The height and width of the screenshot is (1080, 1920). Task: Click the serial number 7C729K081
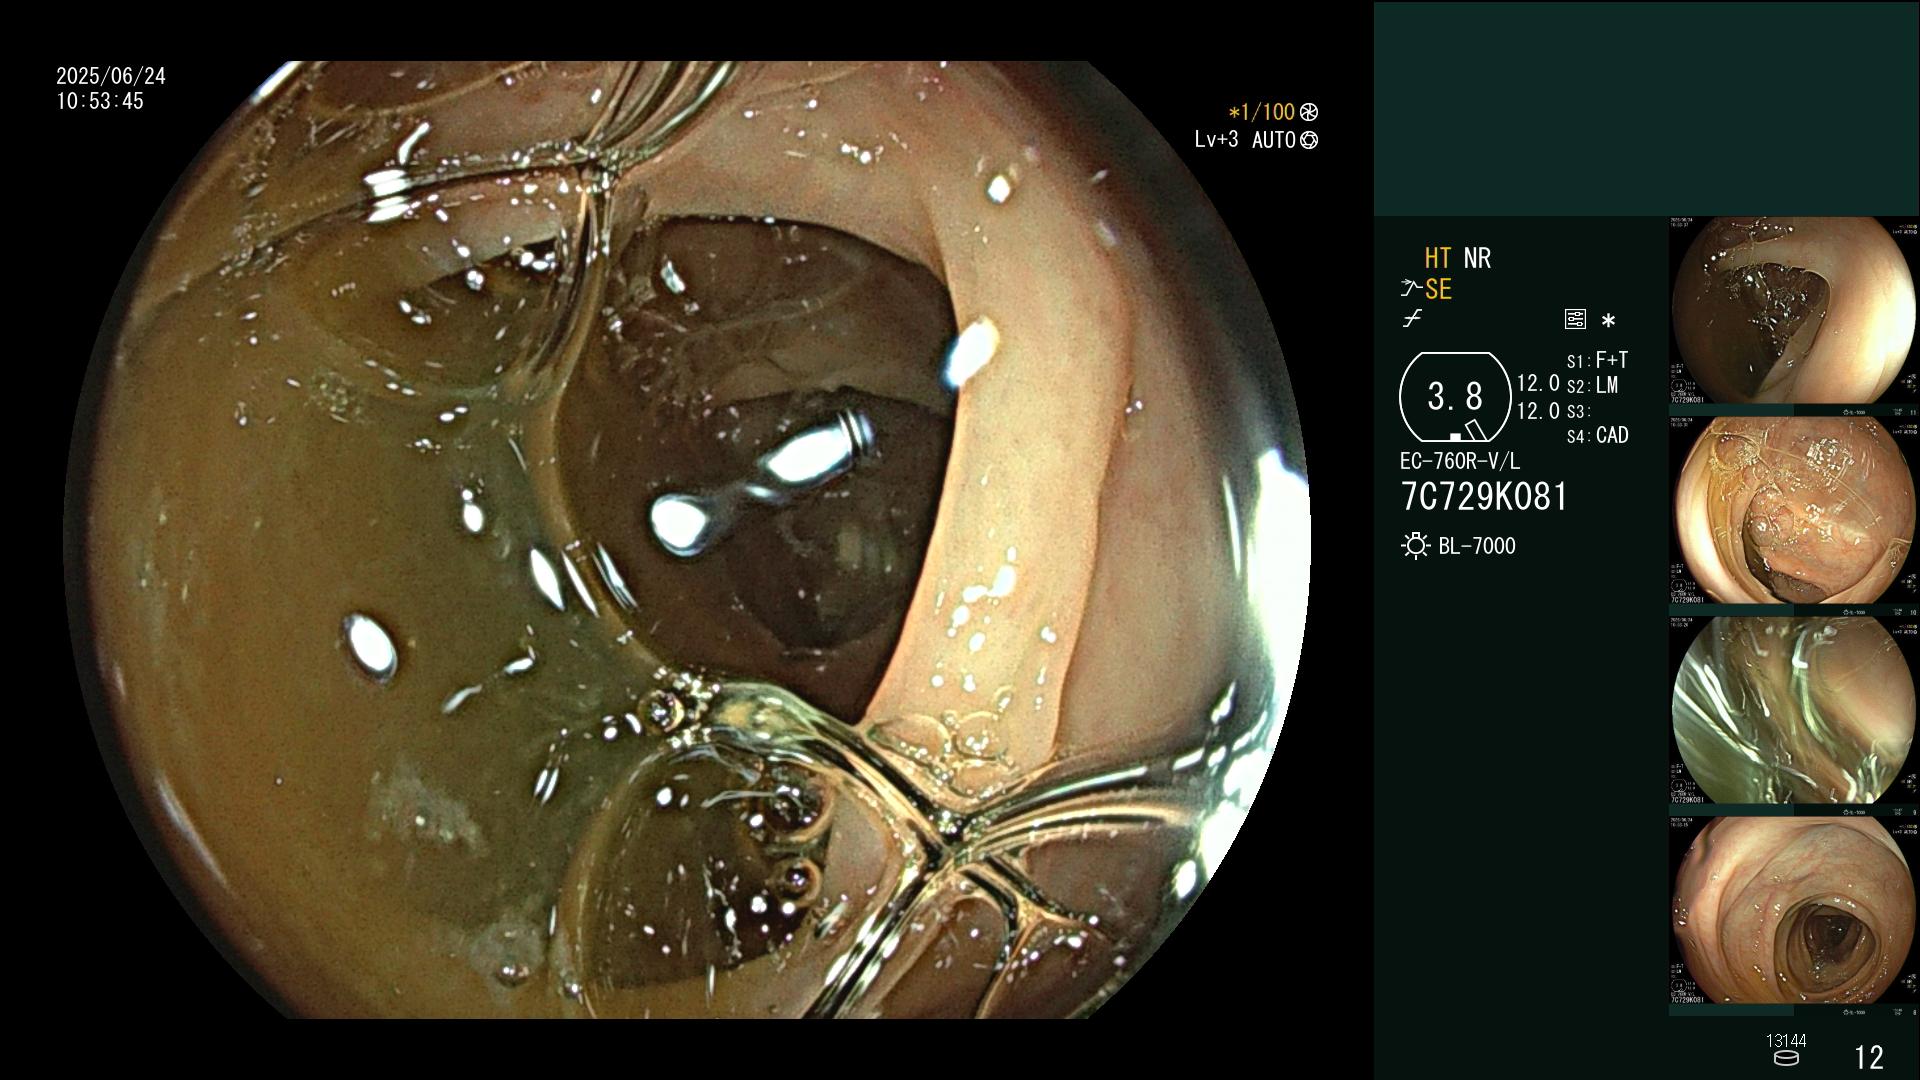[1484, 497]
